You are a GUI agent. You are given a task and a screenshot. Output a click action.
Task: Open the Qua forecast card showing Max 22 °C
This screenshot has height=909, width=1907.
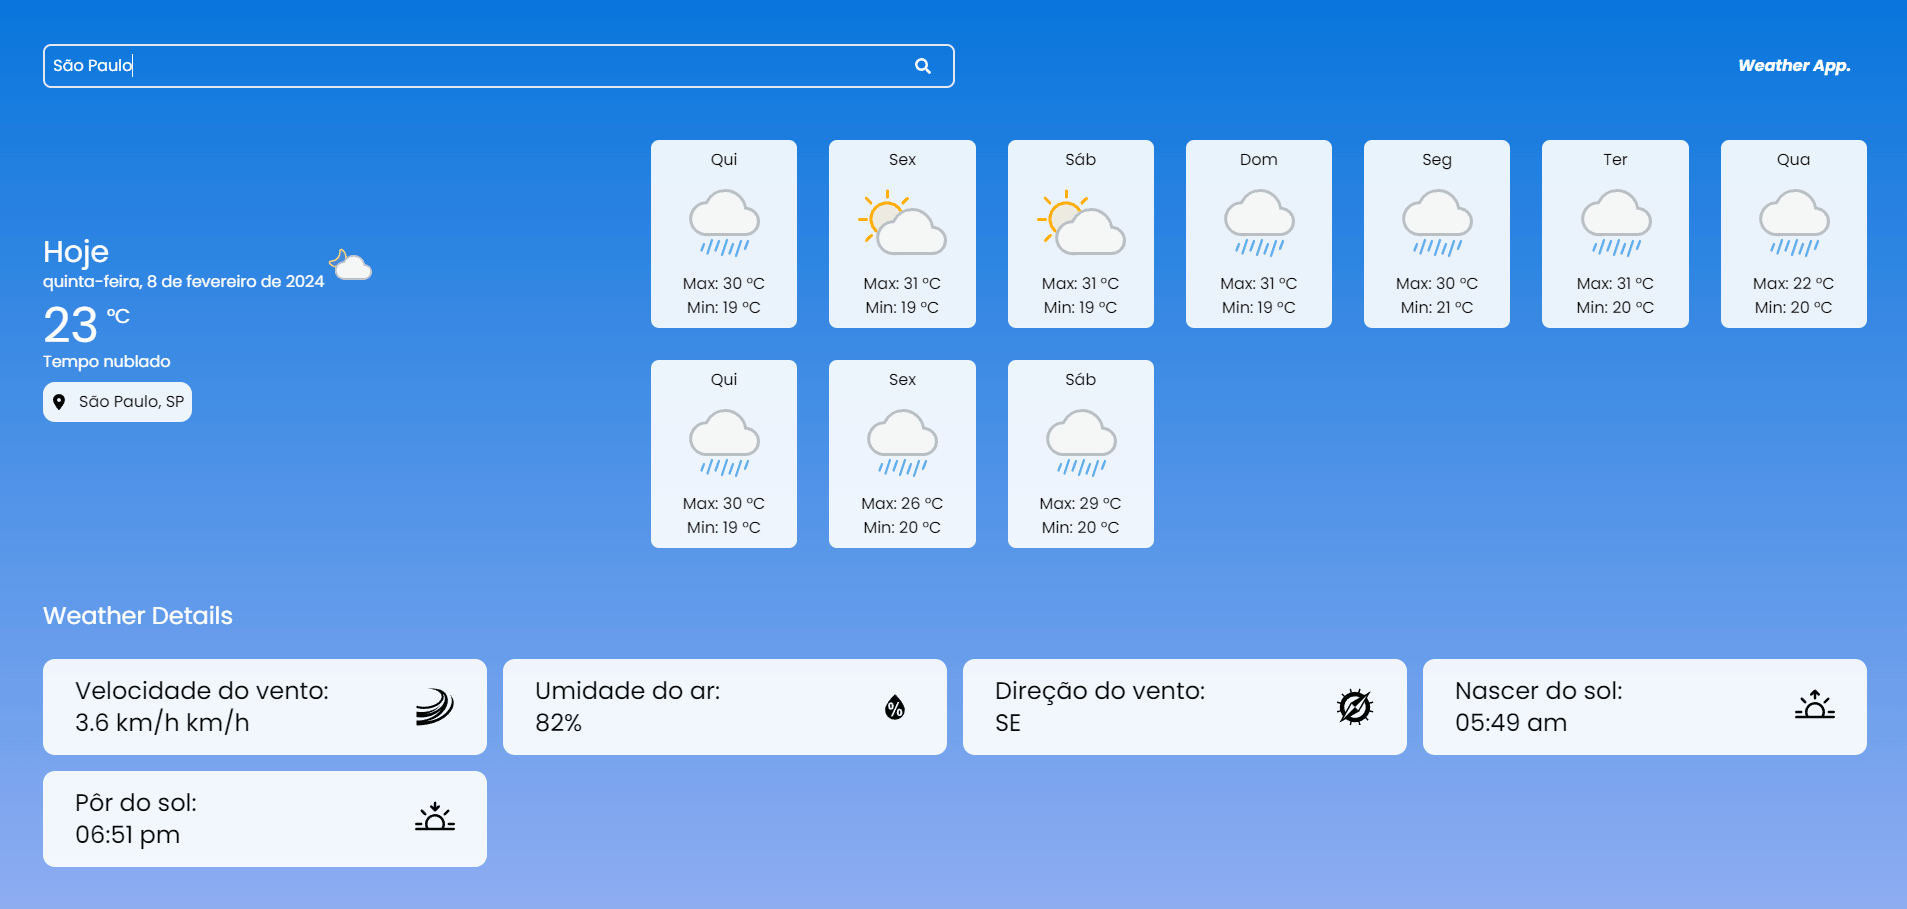tap(1793, 234)
